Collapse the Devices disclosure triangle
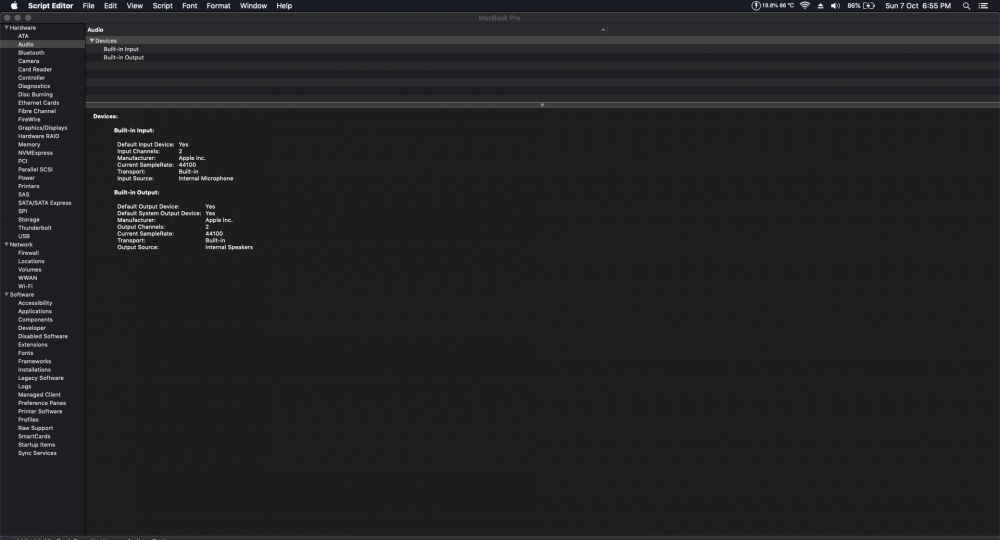Viewport: 1000px width, 540px height. (92, 40)
